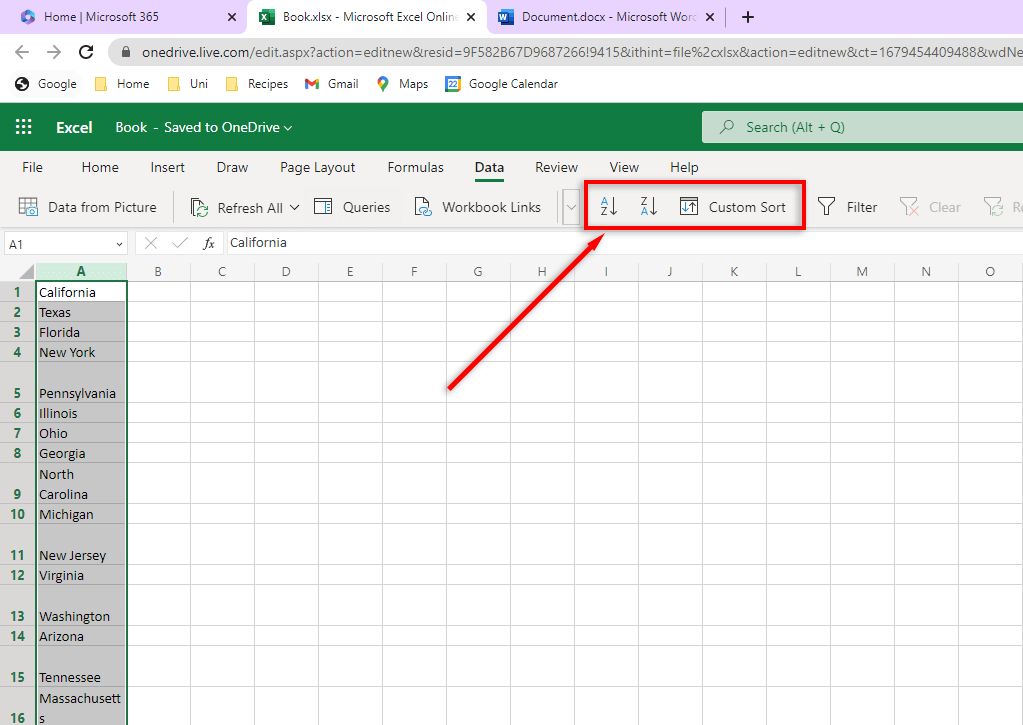Select the cell containing Georgia

(x=81, y=453)
